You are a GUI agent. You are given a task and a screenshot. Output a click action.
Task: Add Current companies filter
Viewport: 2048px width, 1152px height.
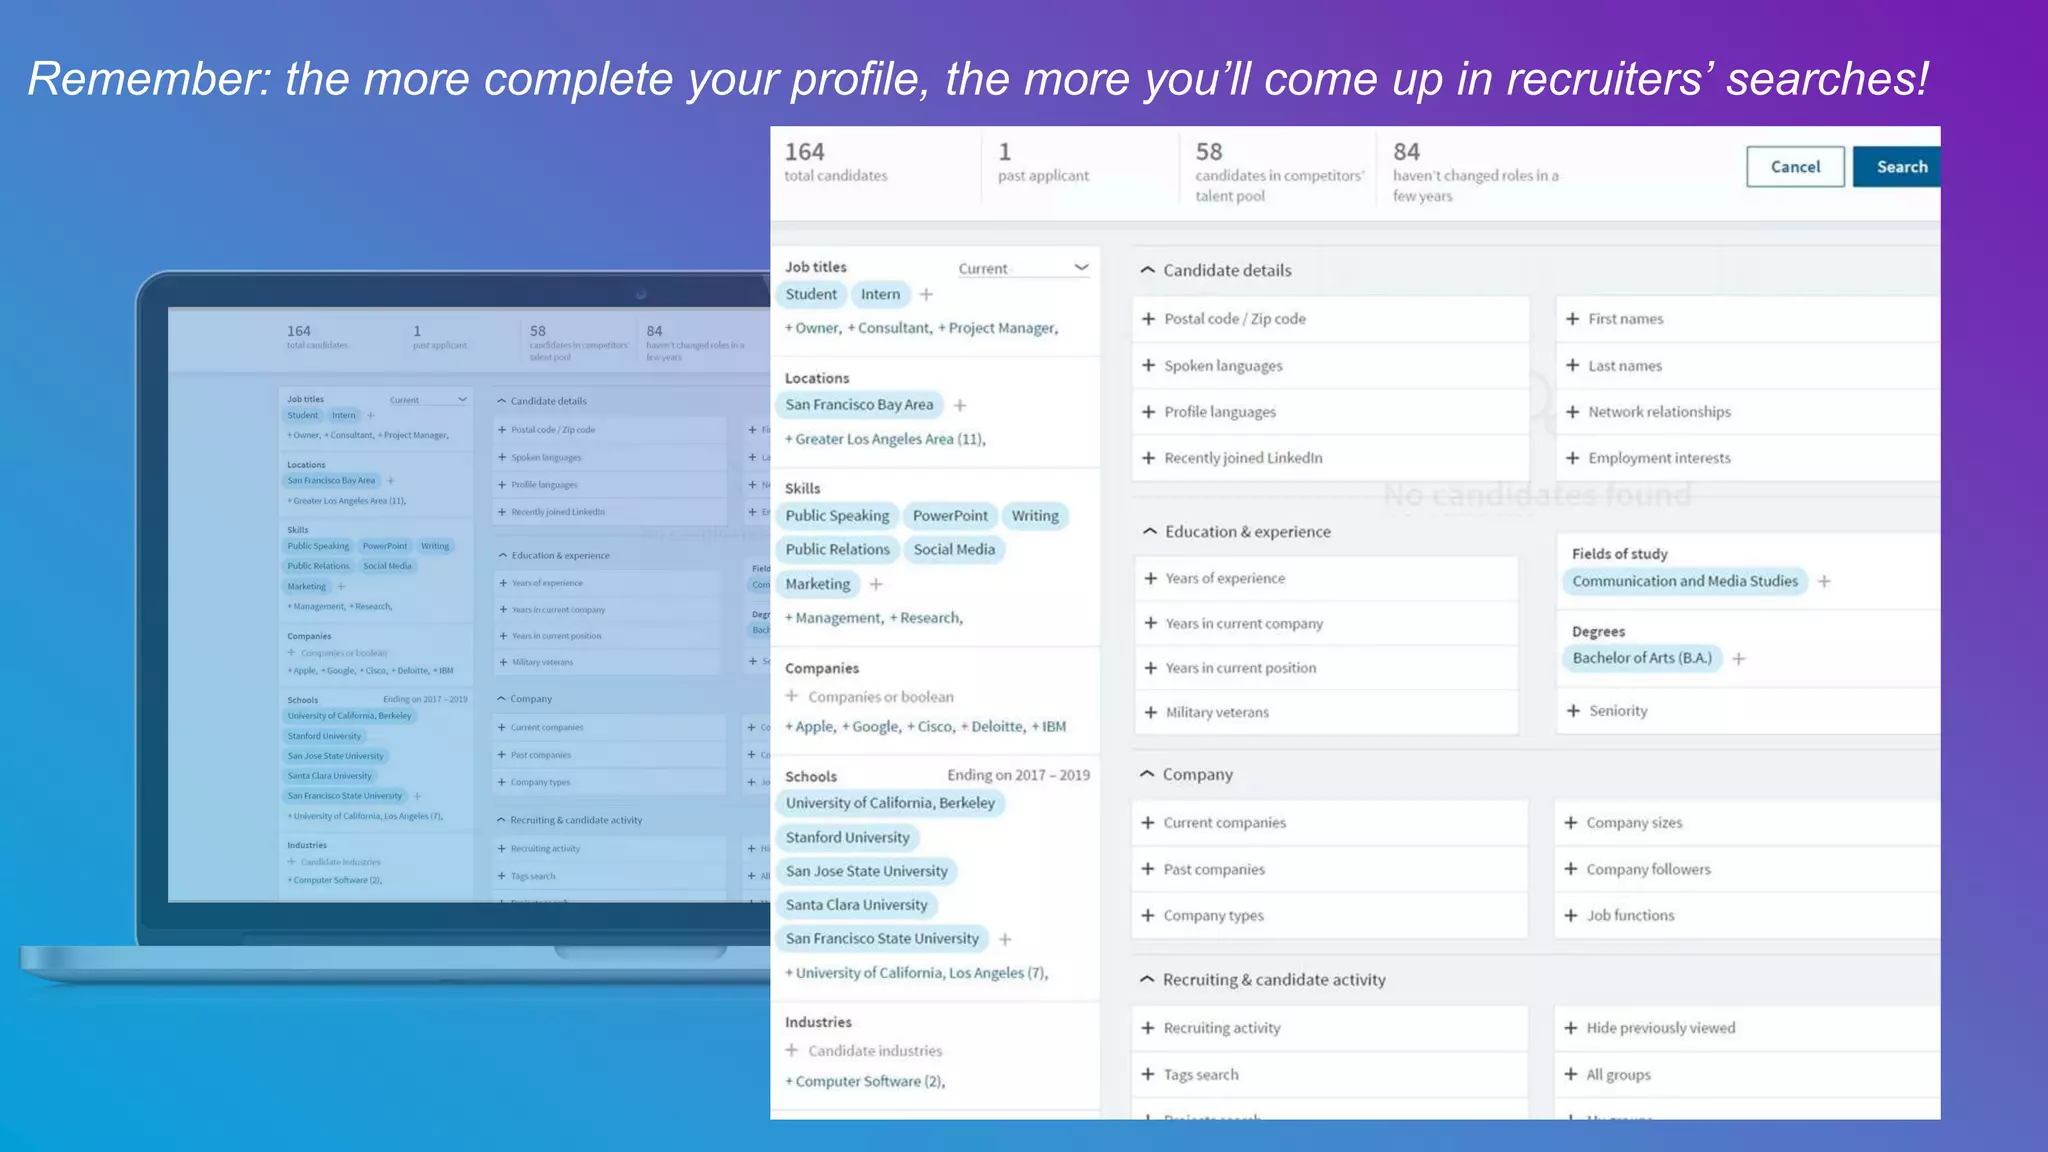[x=1330, y=823]
